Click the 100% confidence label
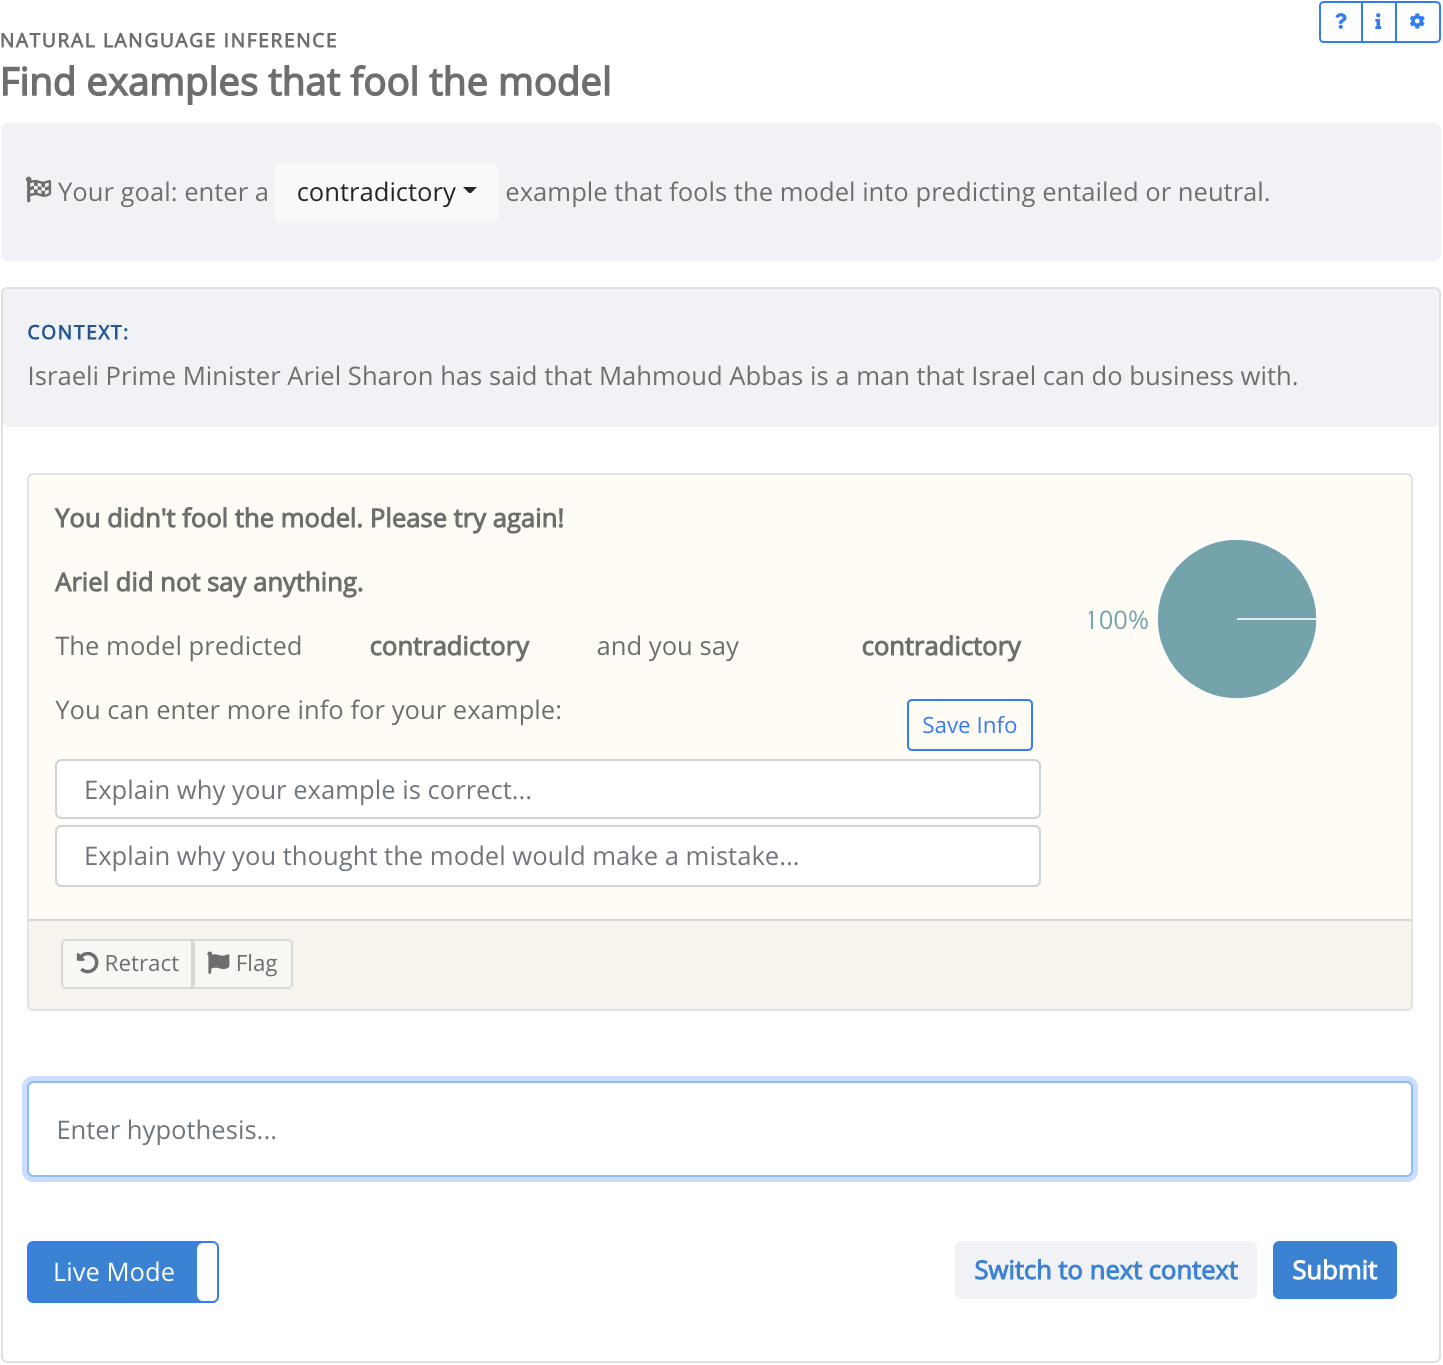 tap(1117, 620)
